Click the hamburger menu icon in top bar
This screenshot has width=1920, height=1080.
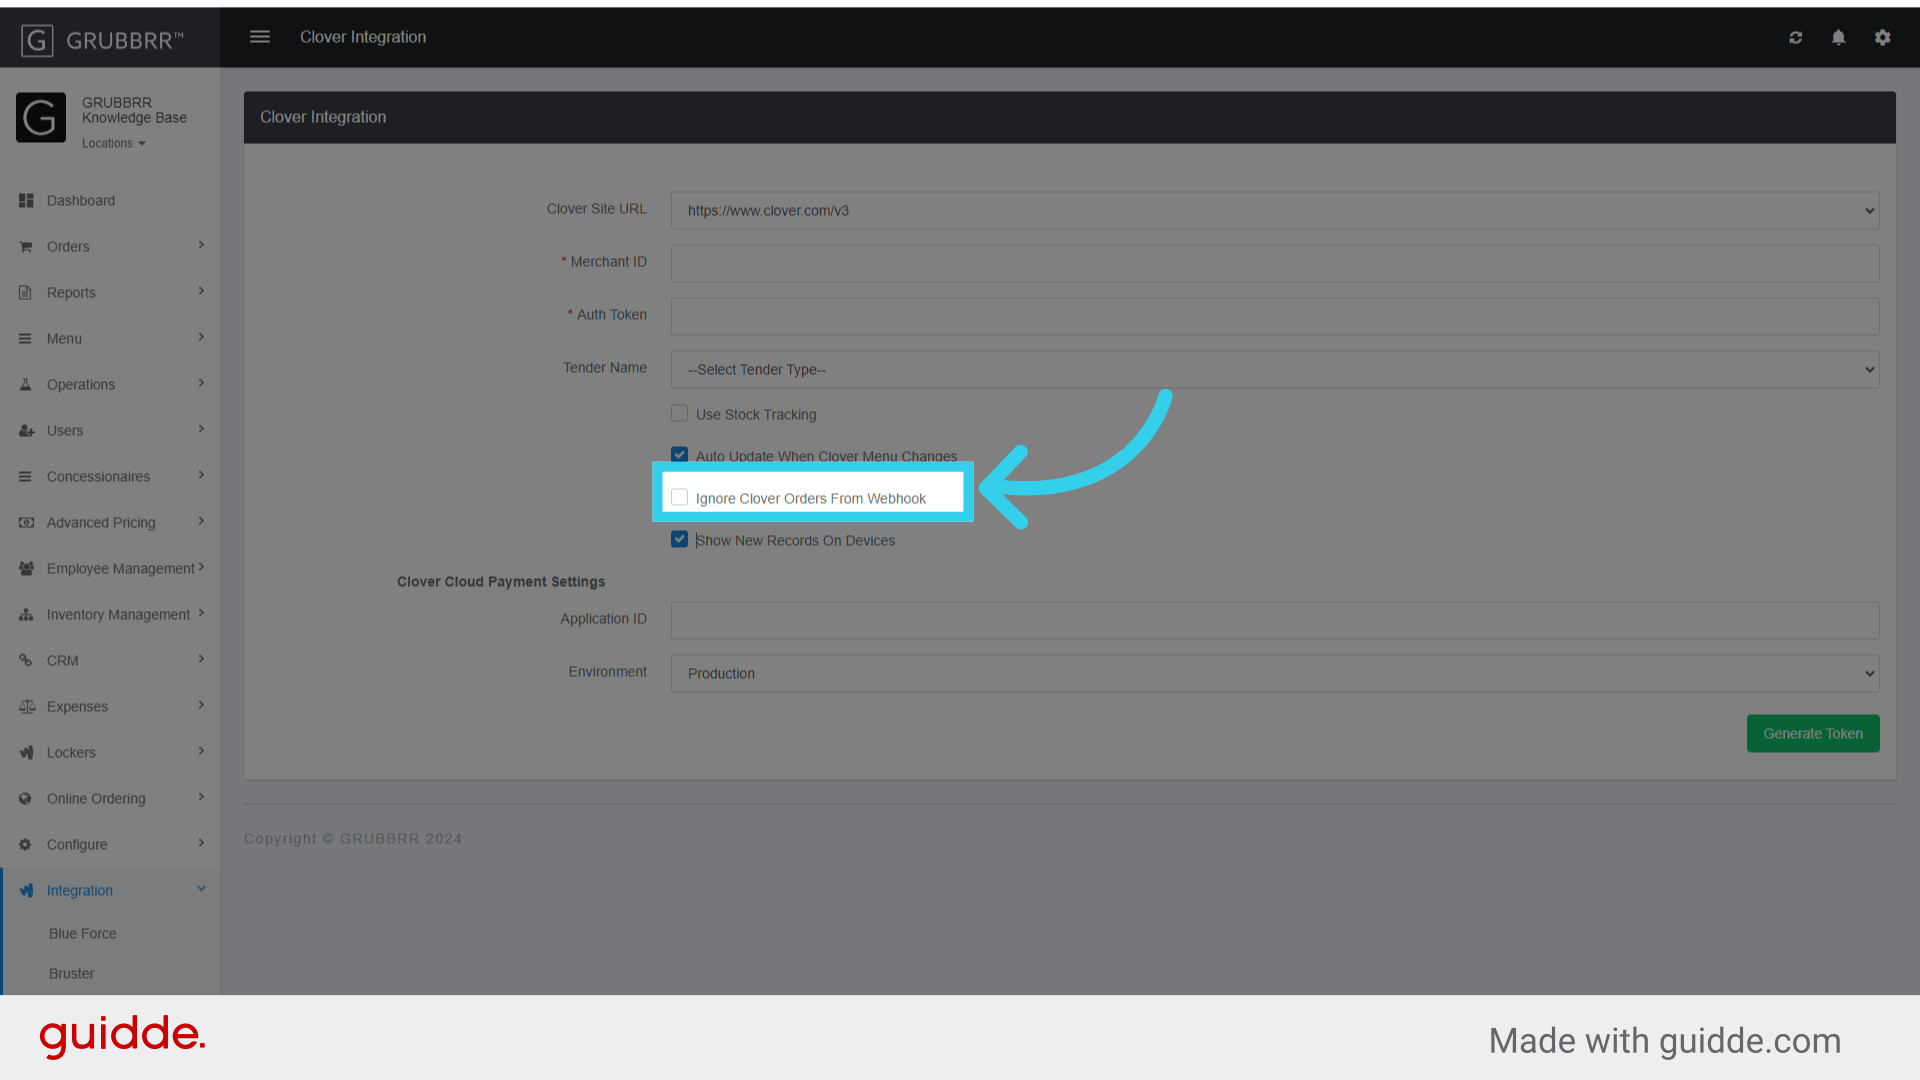coord(260,37)
